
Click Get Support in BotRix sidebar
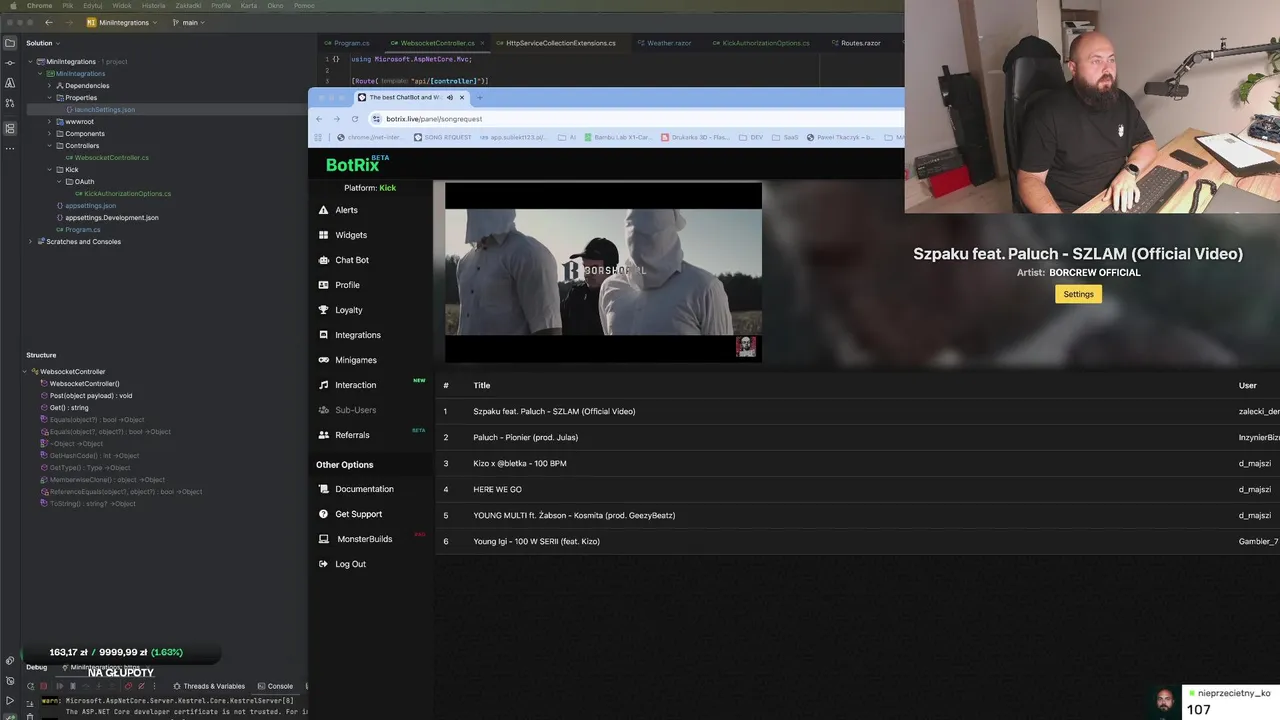(350, 514)
